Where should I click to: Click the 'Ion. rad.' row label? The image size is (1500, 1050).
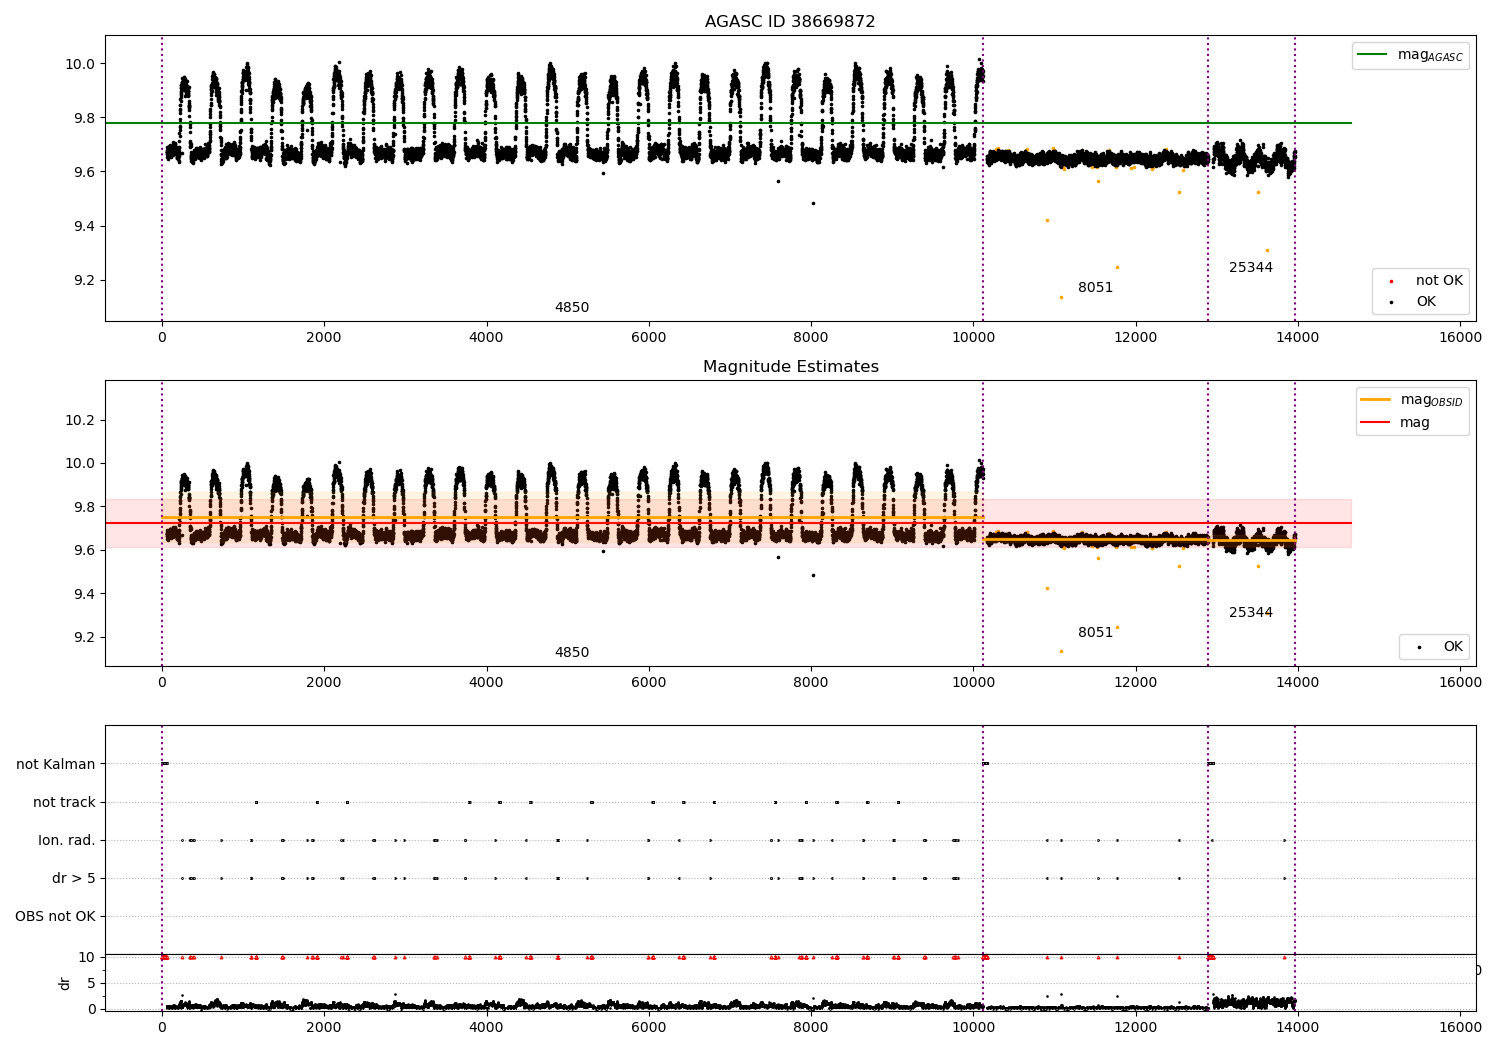point(67,841)
